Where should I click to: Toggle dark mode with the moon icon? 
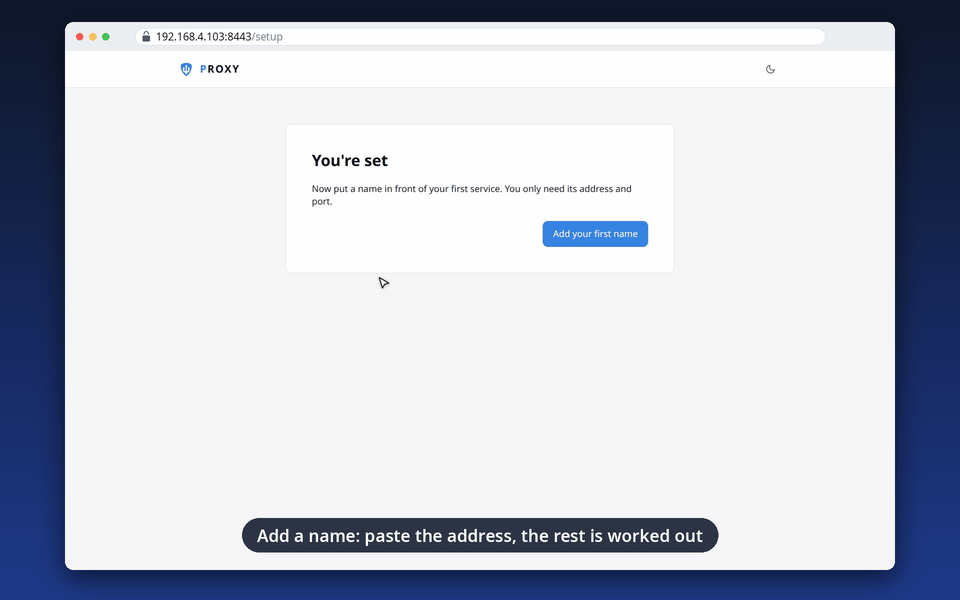click(770, 69)
